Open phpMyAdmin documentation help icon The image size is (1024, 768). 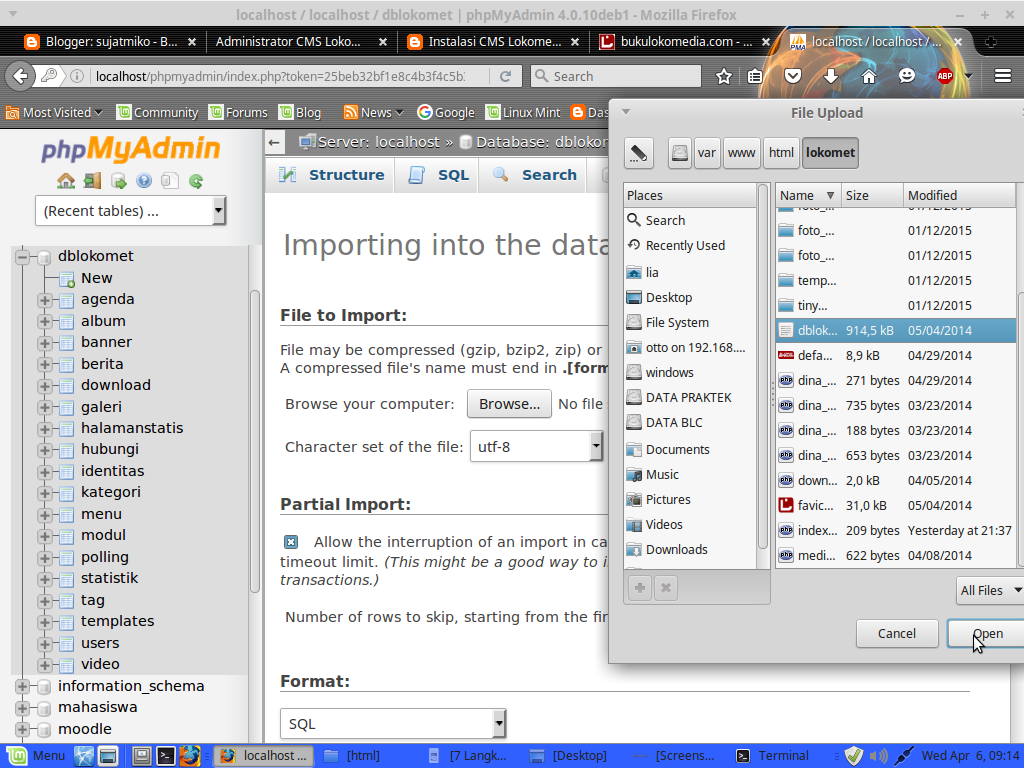(144, 181)
